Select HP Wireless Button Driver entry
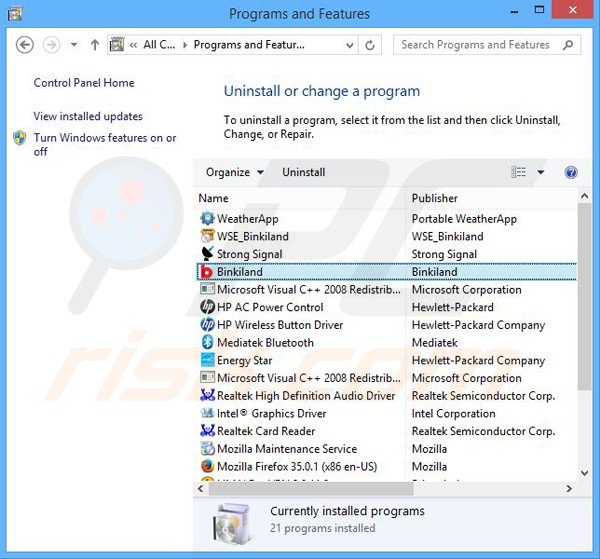The image size is (600, 559). 280,325
